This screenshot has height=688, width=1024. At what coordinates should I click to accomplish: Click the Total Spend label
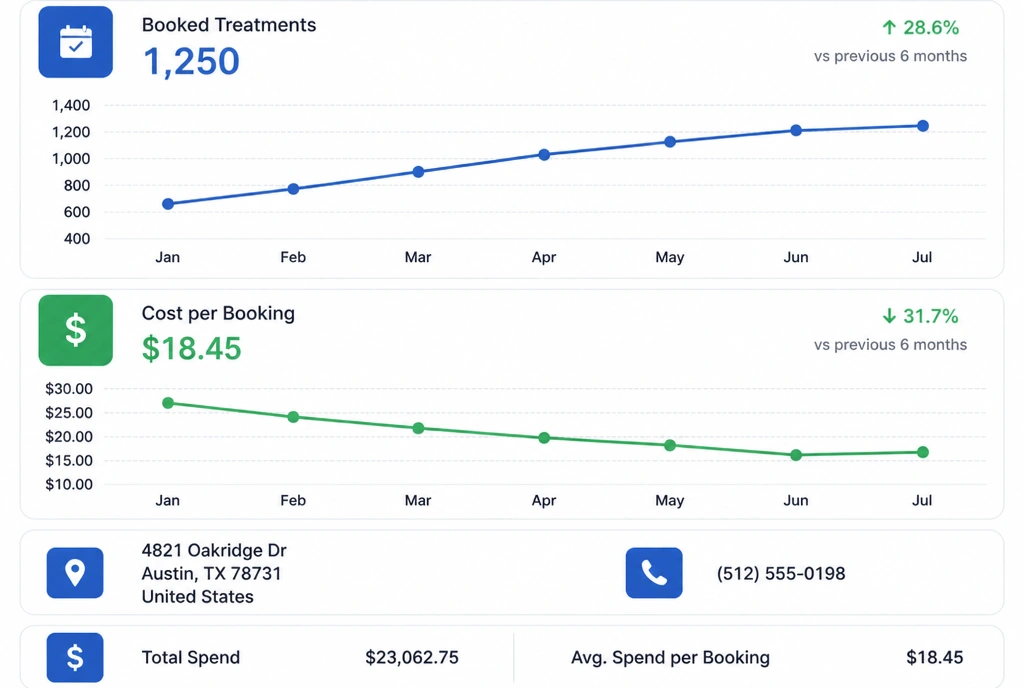point(191,657)
